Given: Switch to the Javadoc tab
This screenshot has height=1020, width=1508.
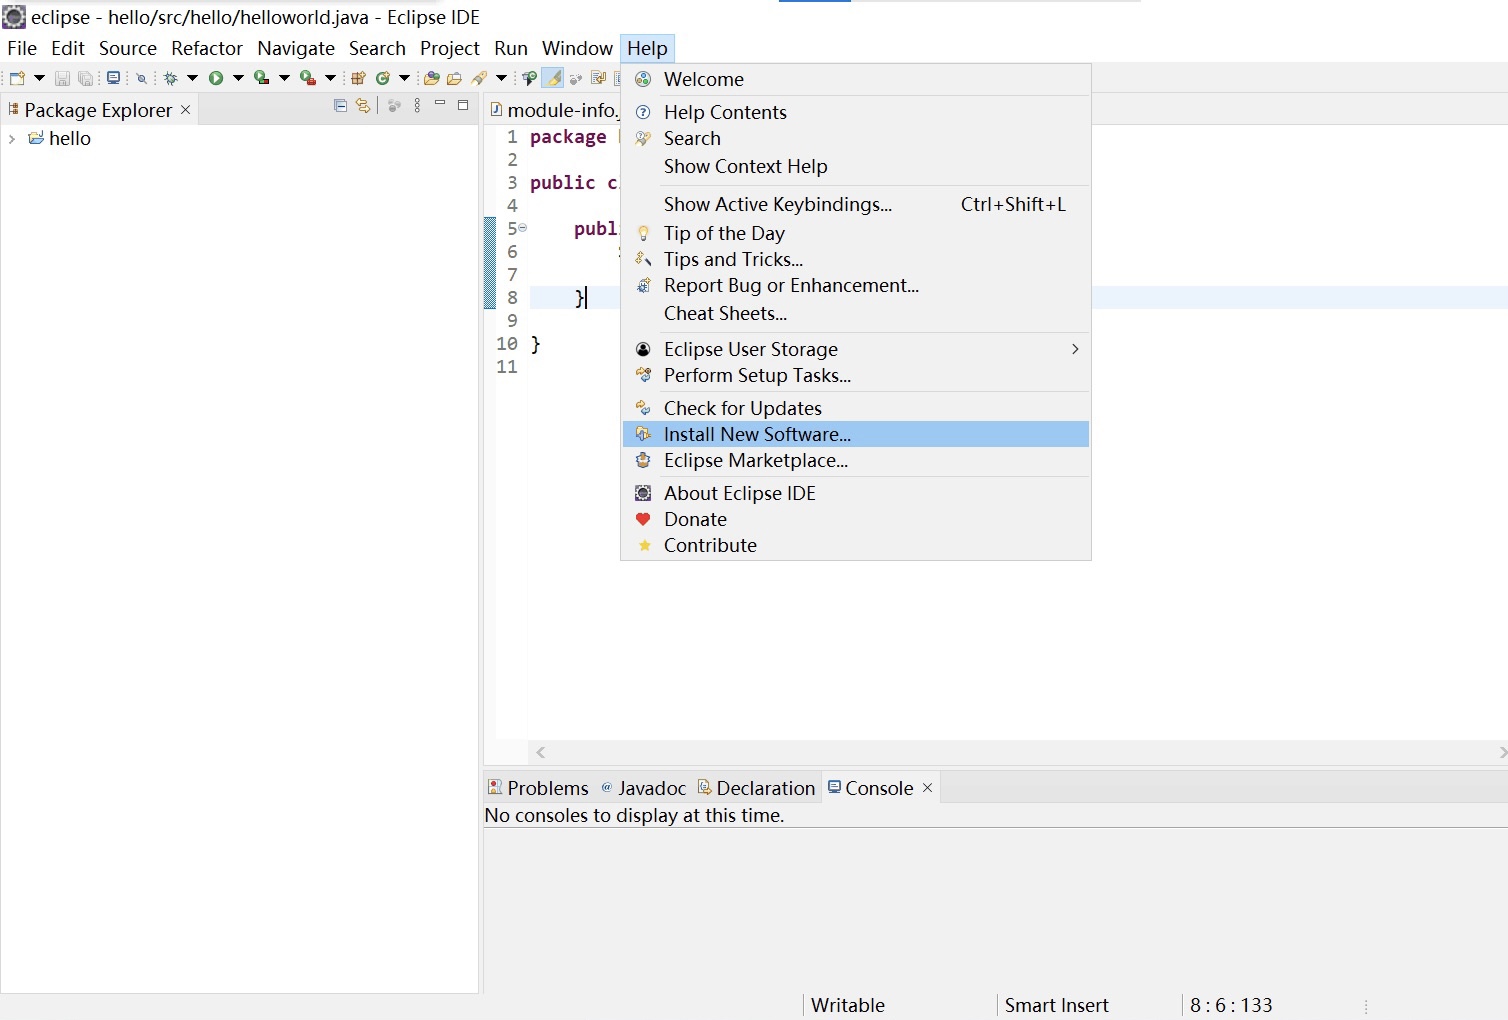Looking at the screenshot, I should (x=643, y=788).
